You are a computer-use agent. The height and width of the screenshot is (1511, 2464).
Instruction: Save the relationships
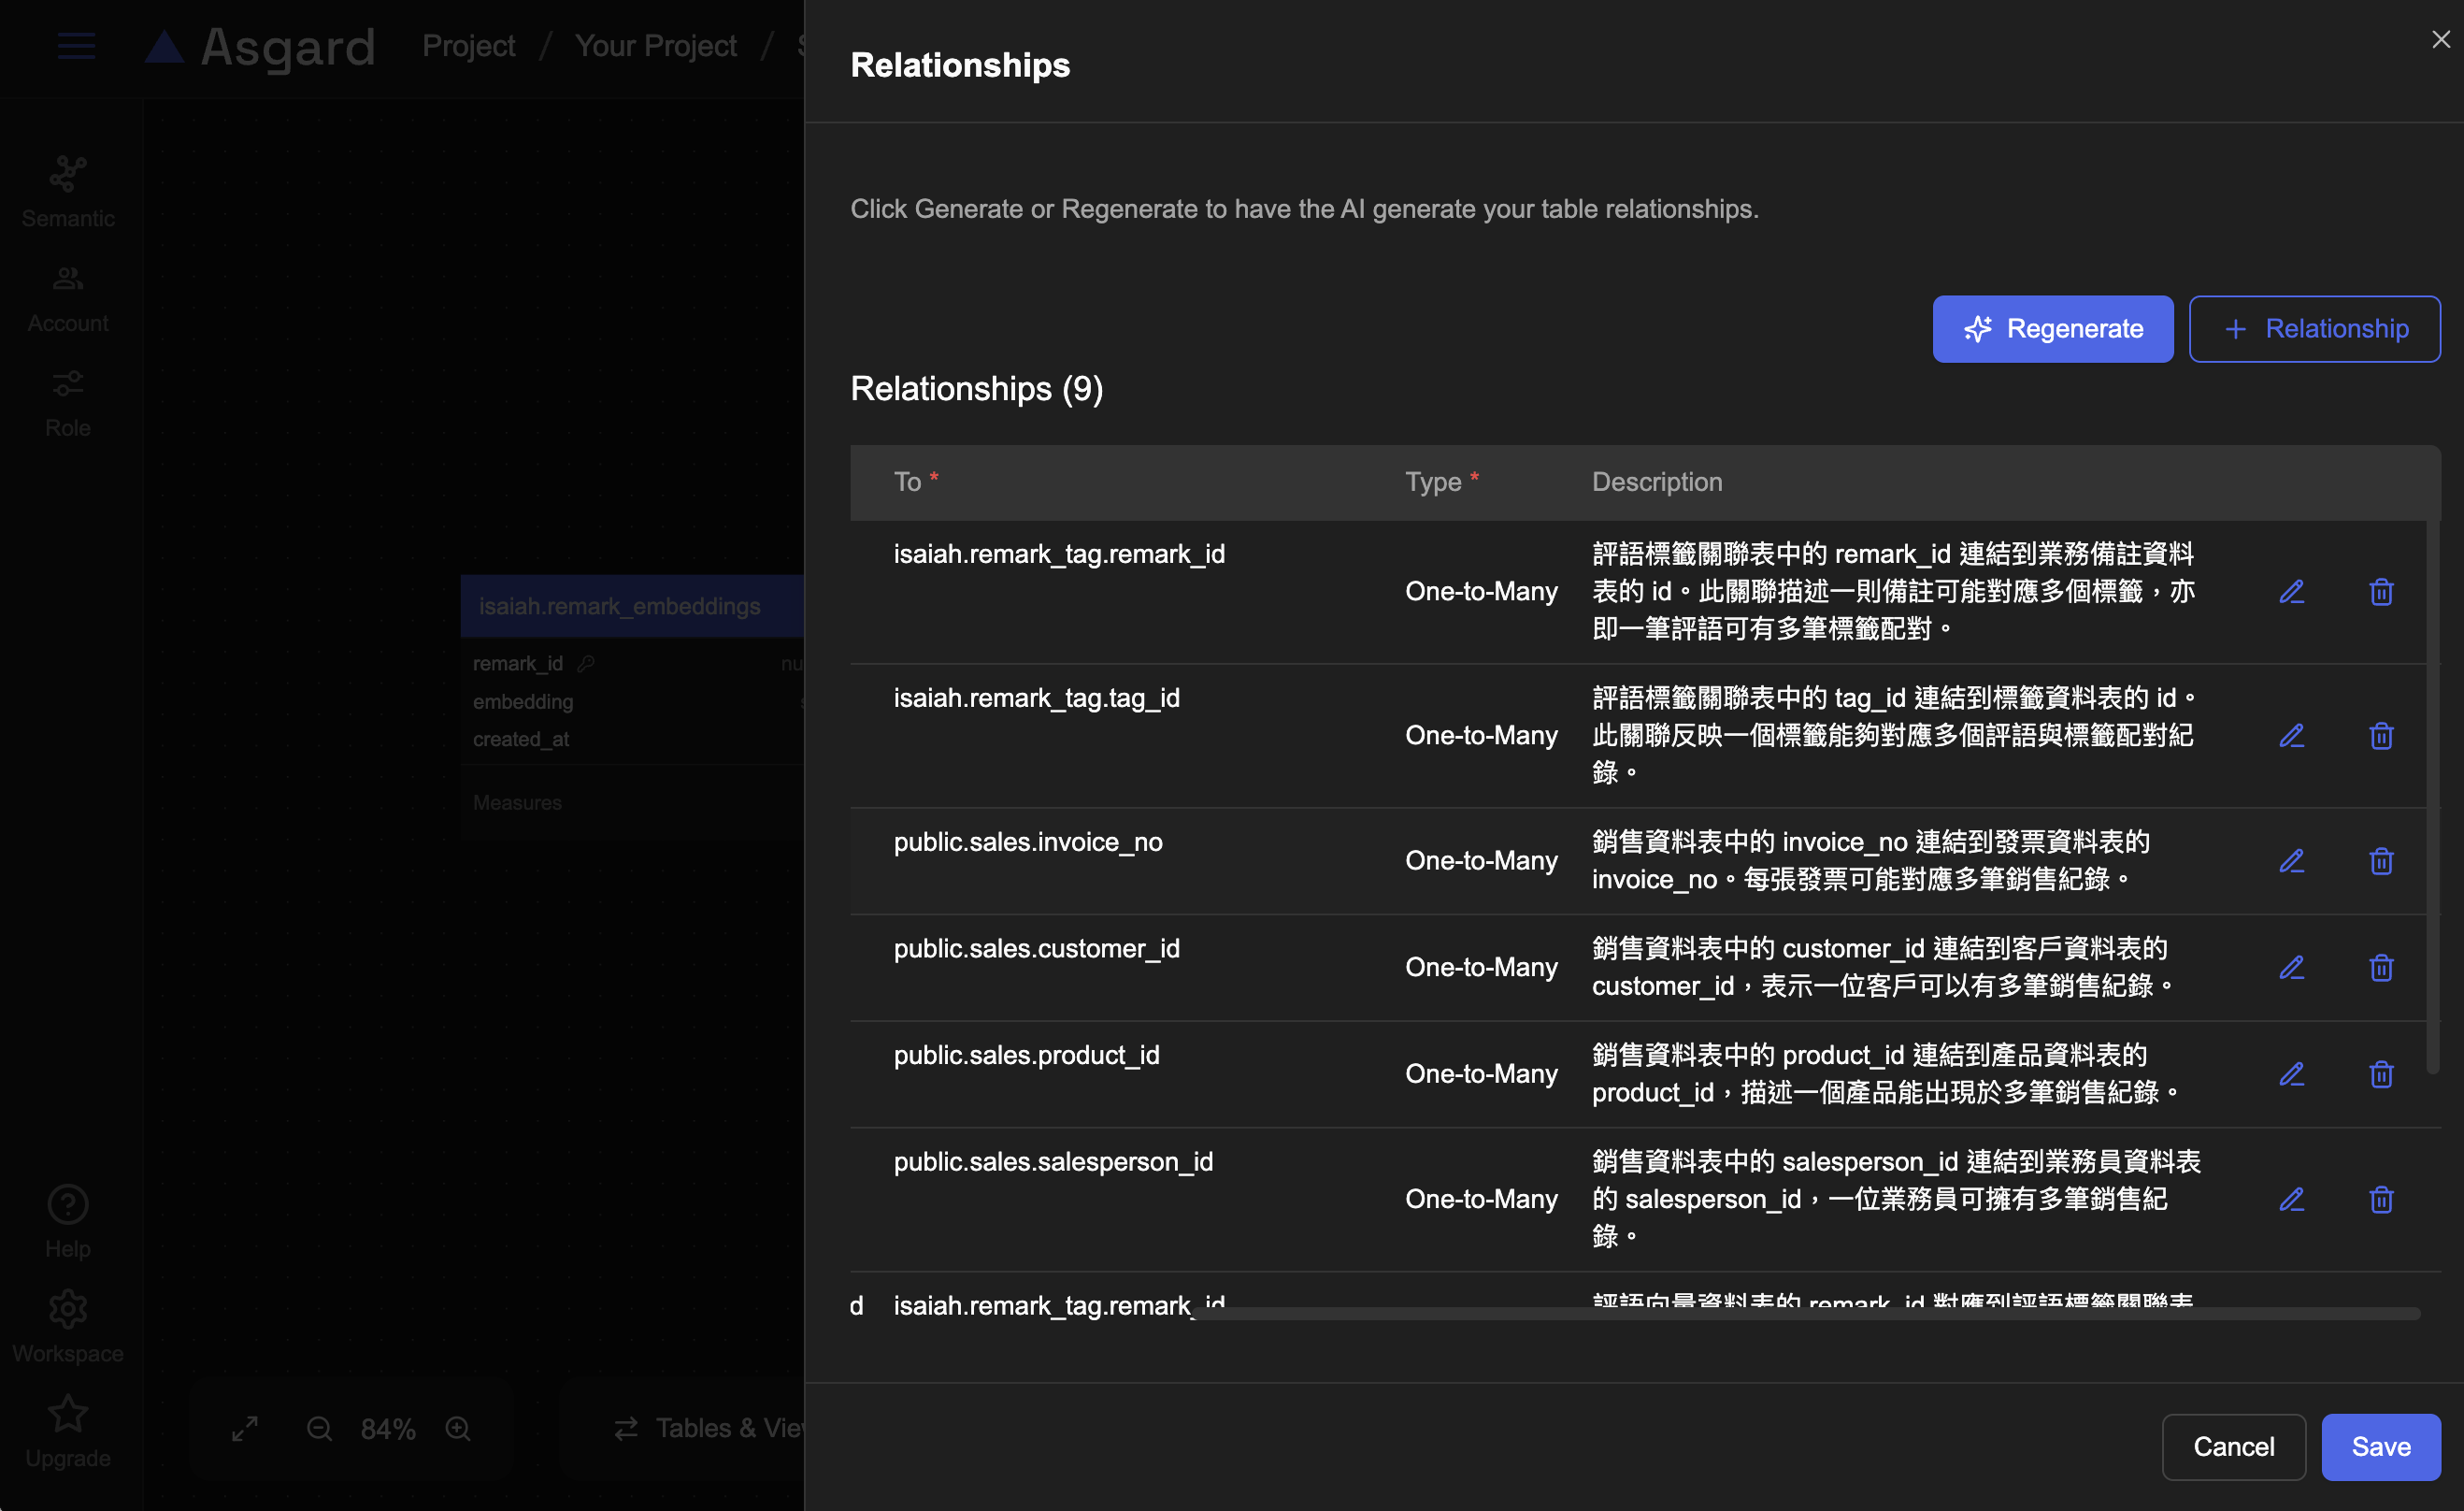[x=2380, y=1446]
